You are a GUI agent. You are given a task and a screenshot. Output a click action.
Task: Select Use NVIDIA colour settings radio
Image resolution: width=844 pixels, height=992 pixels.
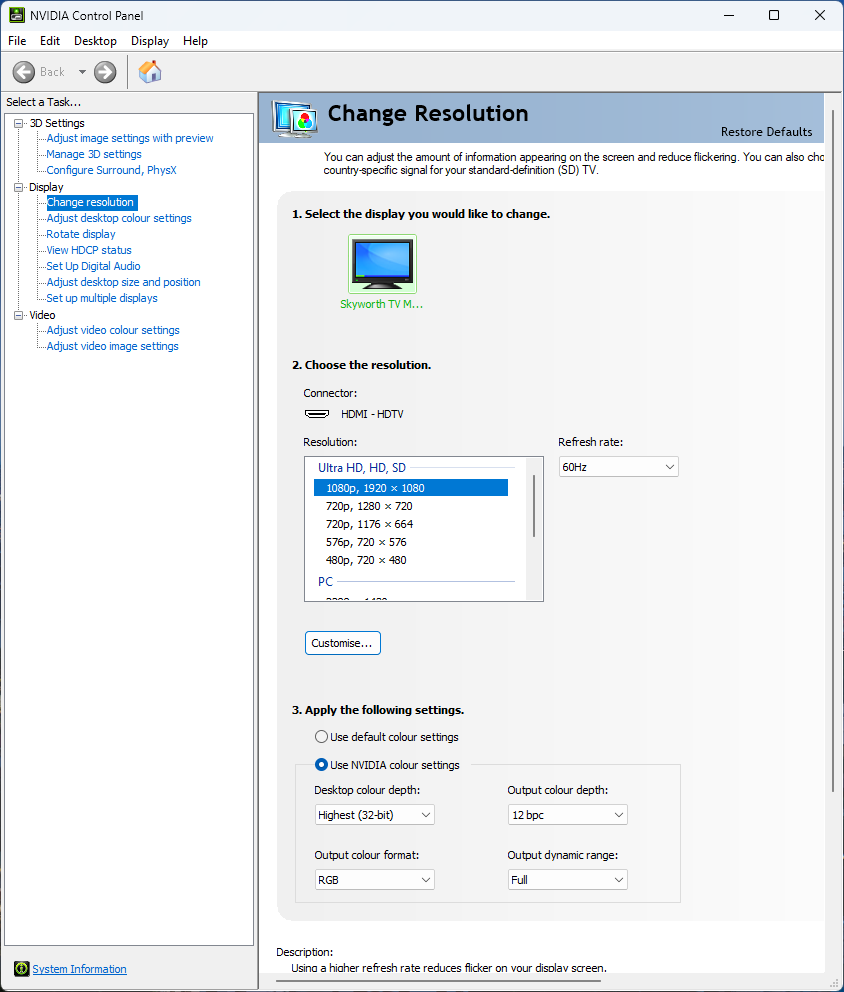pos(321,764)
